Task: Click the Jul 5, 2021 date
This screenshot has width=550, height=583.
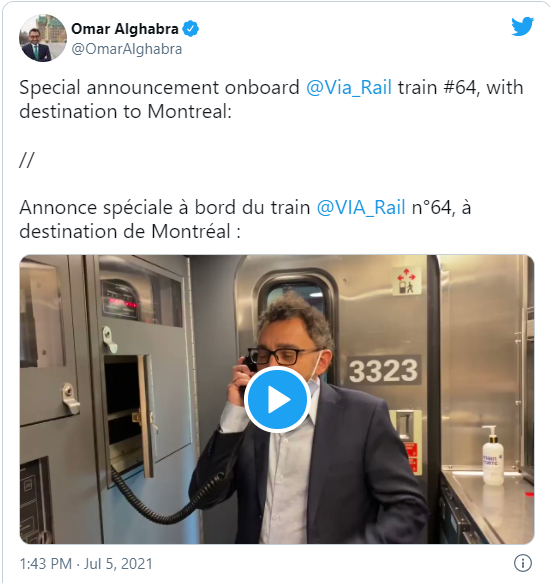Action: pyautogui.click(x=118, y=564)
